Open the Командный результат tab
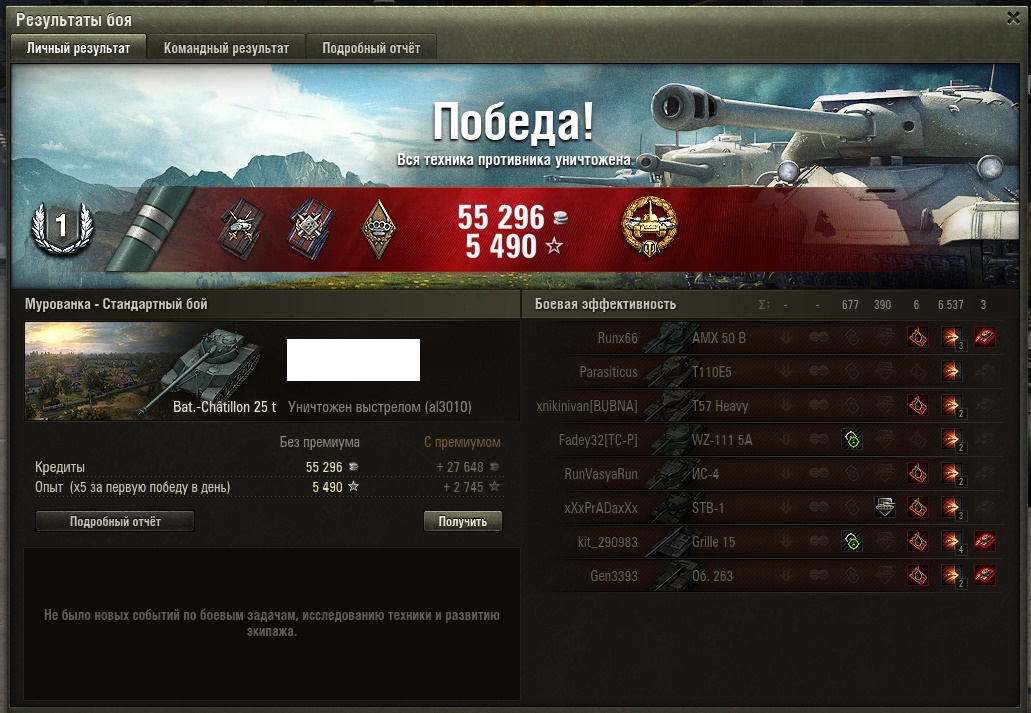This screenshot has width=1031, height=713. [x=226, y=48]
